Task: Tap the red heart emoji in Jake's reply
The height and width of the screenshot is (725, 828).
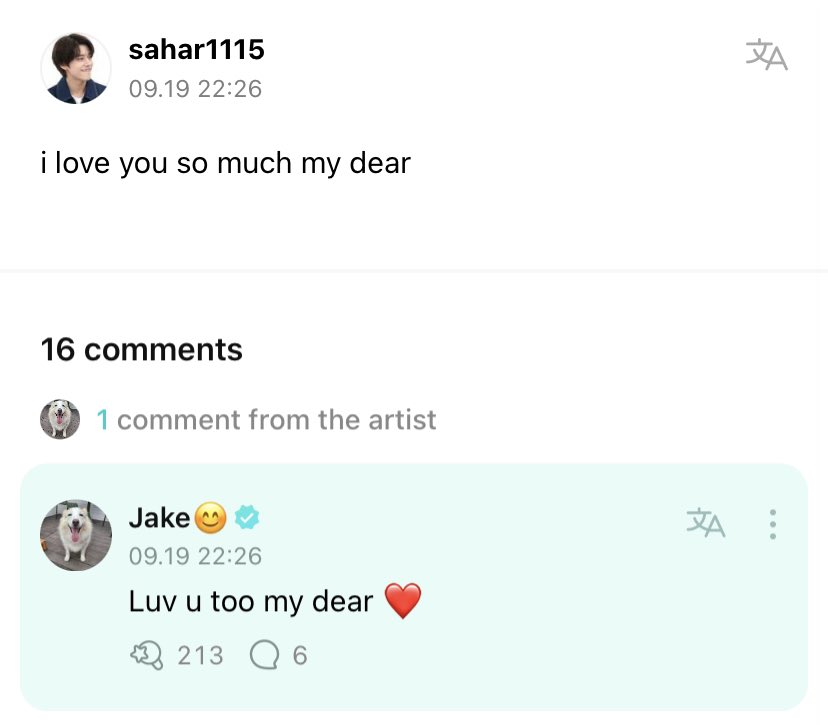Action: coord(403,601)
